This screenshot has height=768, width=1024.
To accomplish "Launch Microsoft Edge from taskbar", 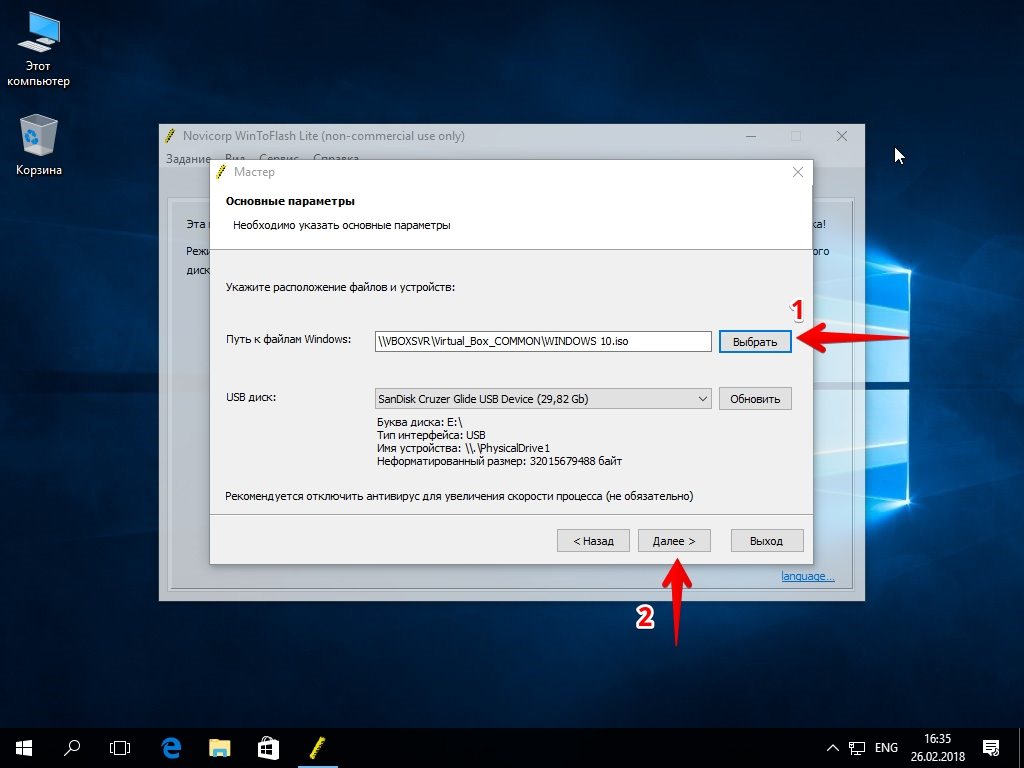I will [171, 748].
